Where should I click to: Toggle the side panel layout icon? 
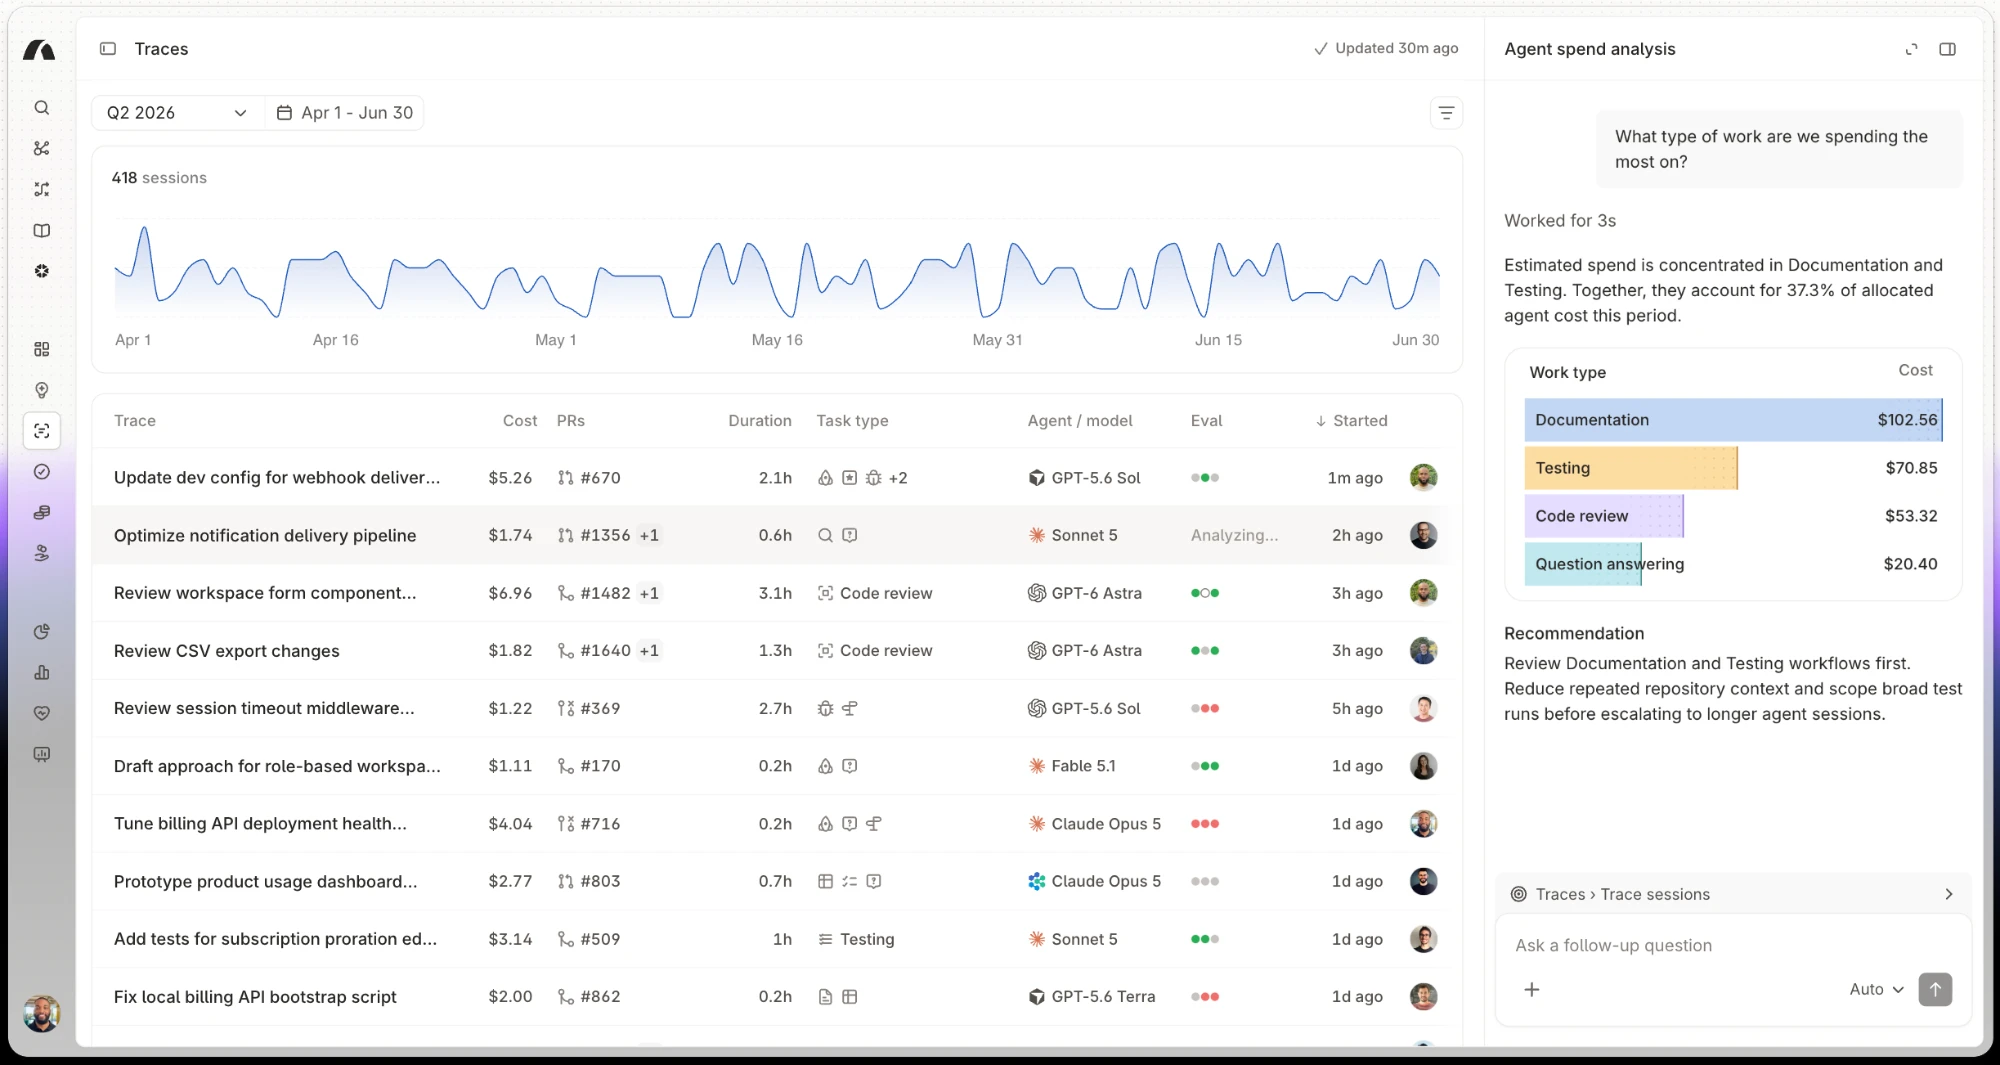1947,49
